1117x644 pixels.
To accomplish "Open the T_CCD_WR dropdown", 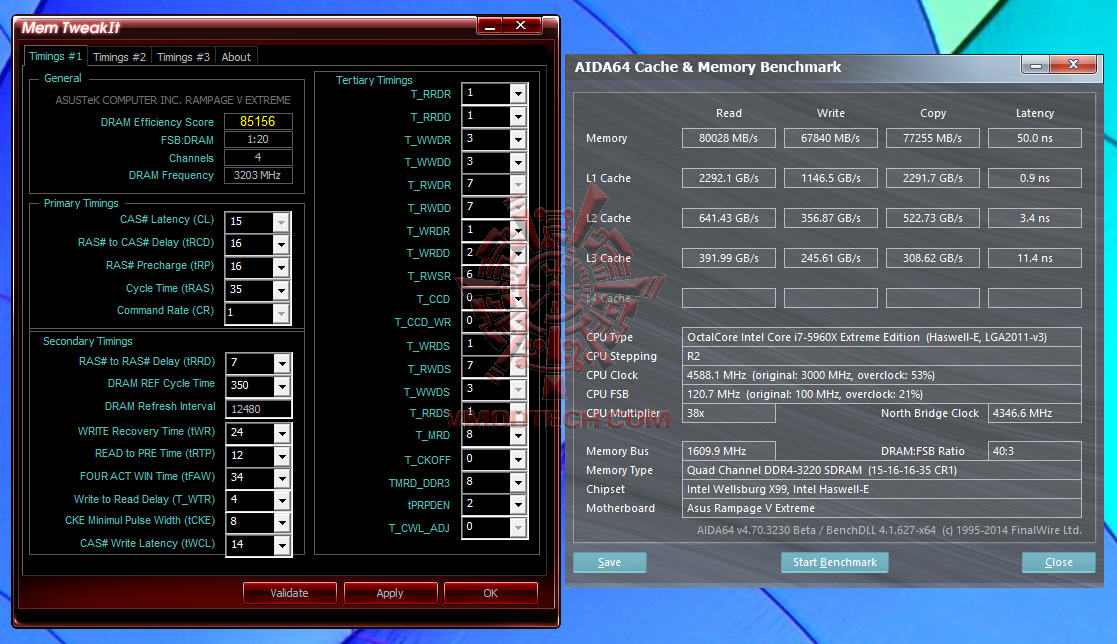I will pyautogui.click(x=518, y=321).
